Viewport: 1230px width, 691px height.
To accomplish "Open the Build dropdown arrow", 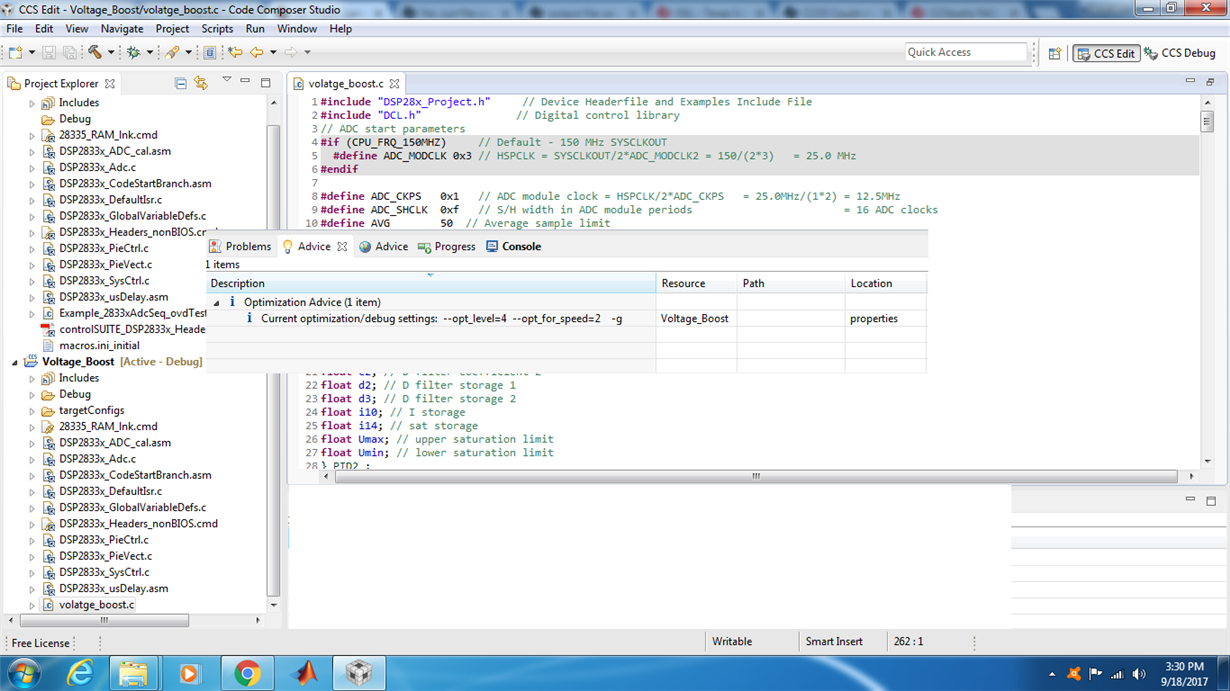I will pyautogui.click(x=111, y=52).
